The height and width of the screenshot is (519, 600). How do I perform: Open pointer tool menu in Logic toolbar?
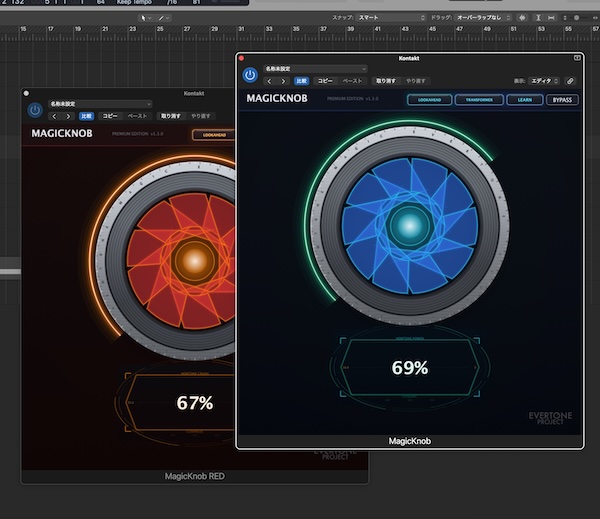(146, 18)
